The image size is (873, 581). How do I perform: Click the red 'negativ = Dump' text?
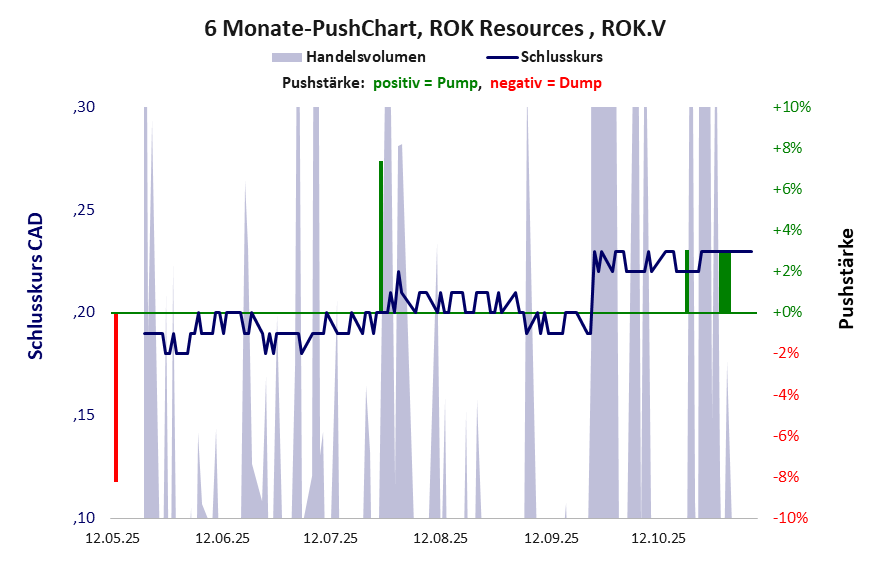click(546, 83)
